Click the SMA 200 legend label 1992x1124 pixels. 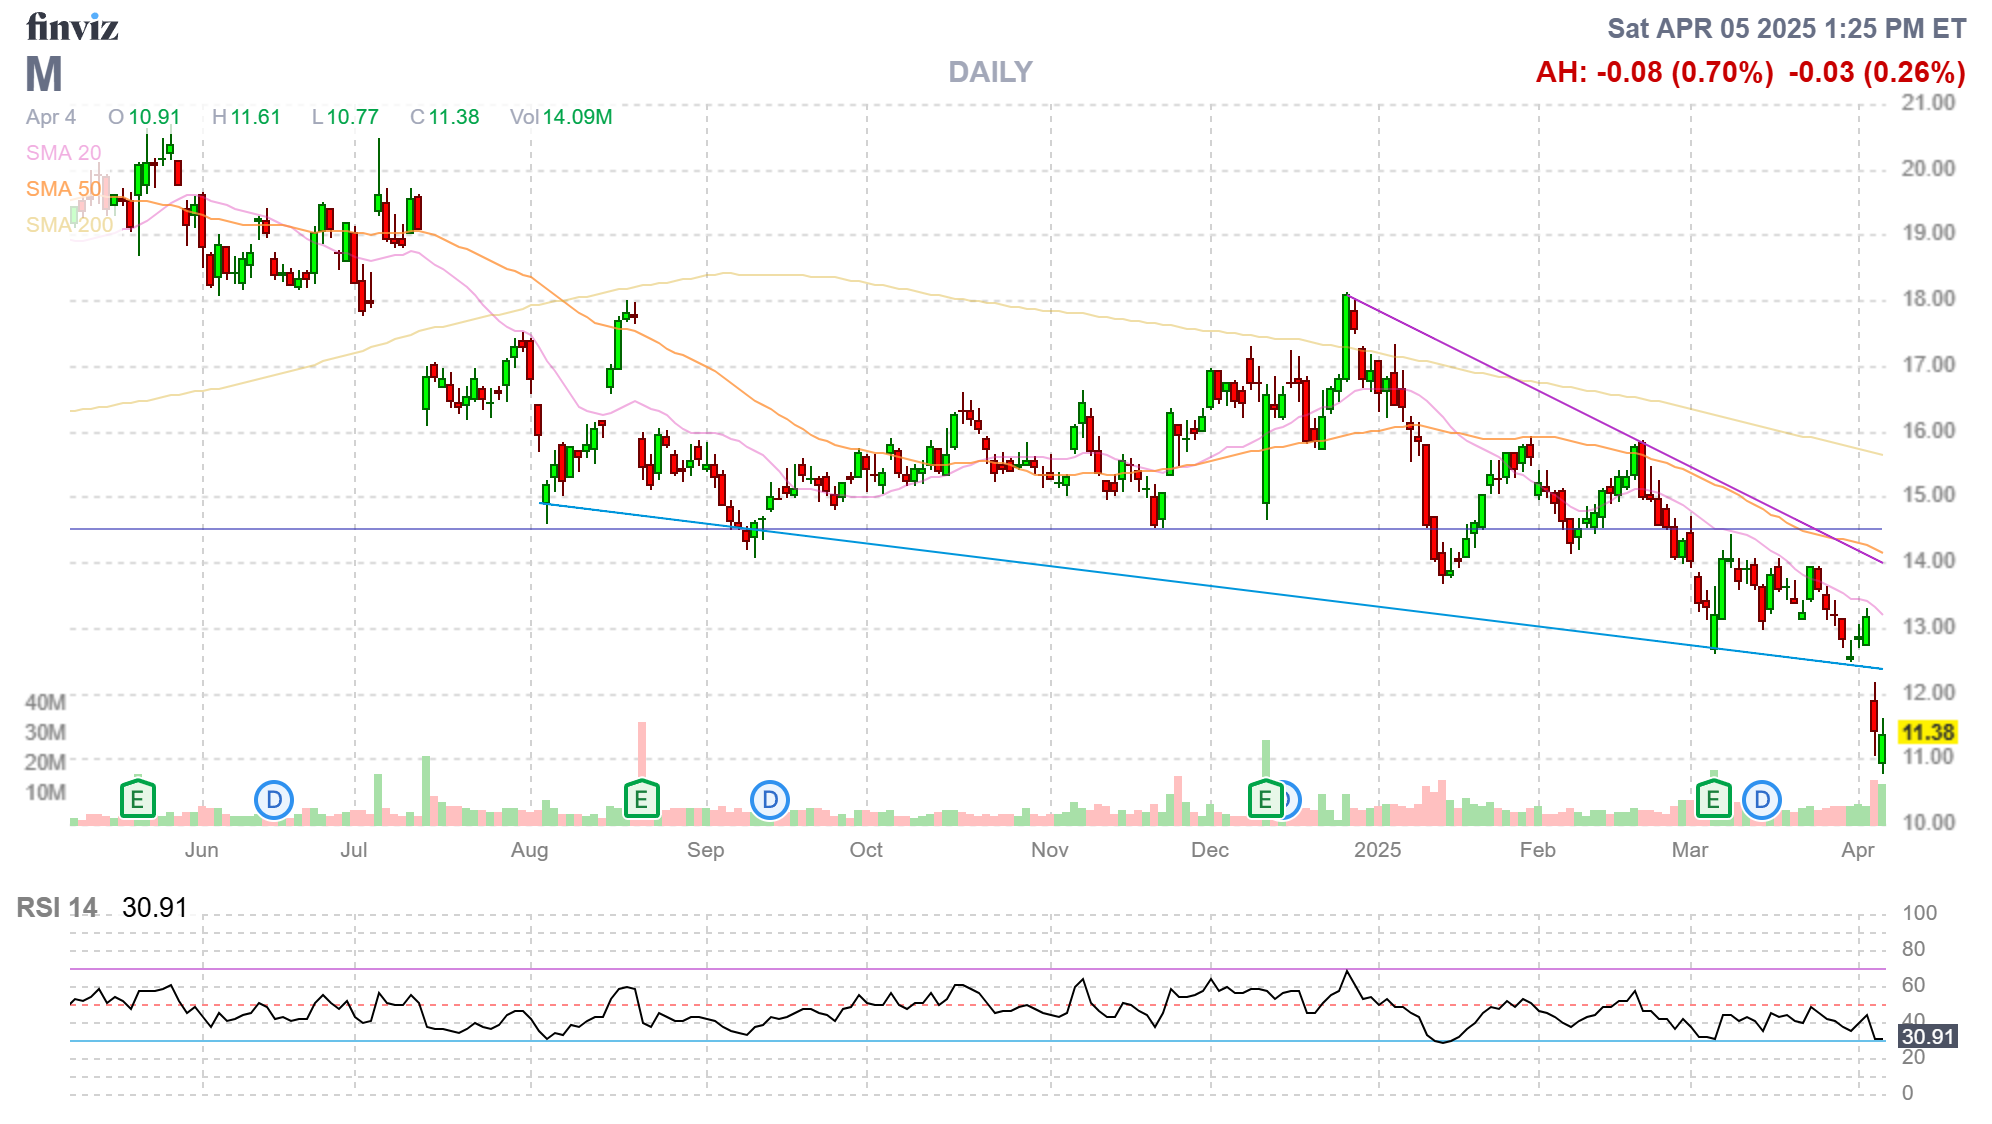click(69, 225)
